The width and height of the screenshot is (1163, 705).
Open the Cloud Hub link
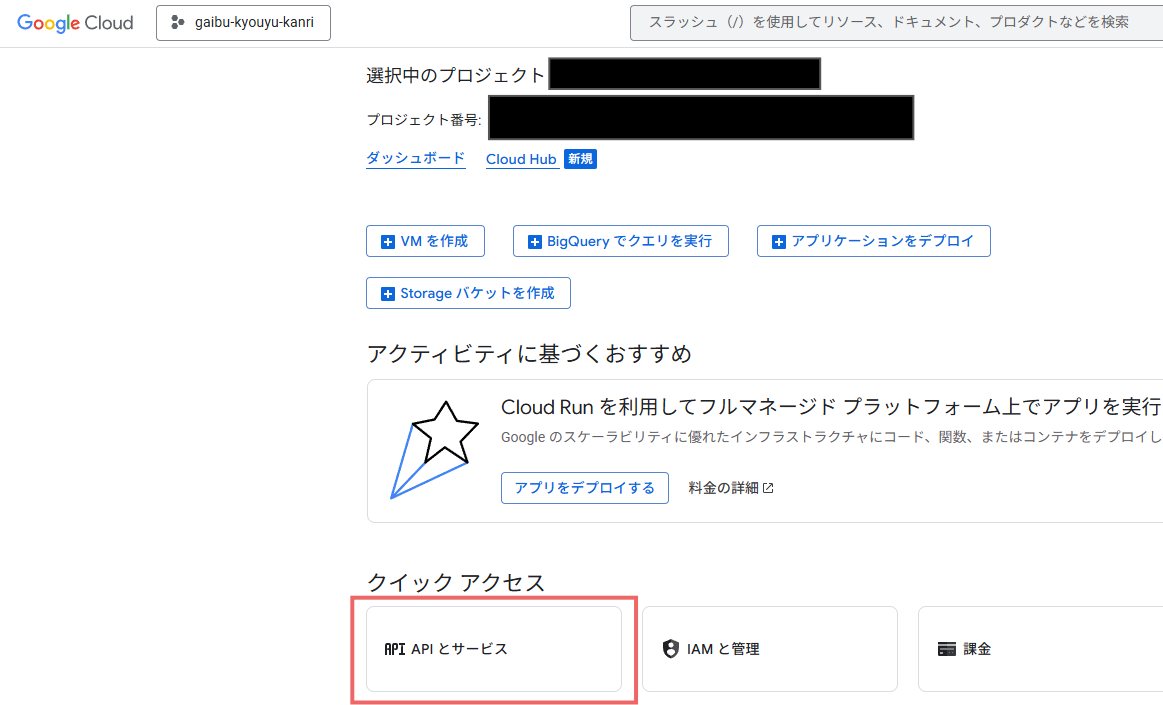click(x=521, y=159)
